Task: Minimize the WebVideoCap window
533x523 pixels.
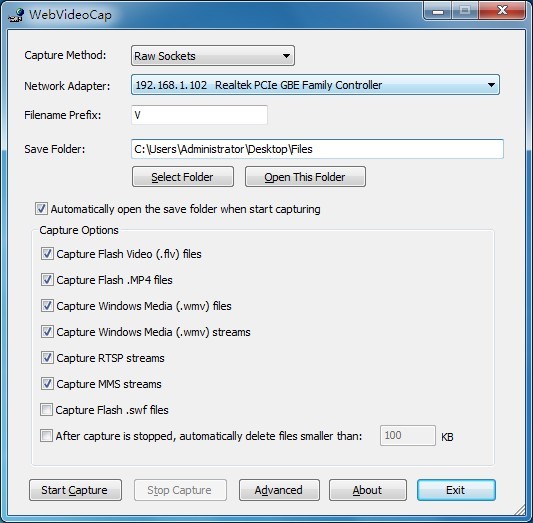Action: [x=438, y=11]
